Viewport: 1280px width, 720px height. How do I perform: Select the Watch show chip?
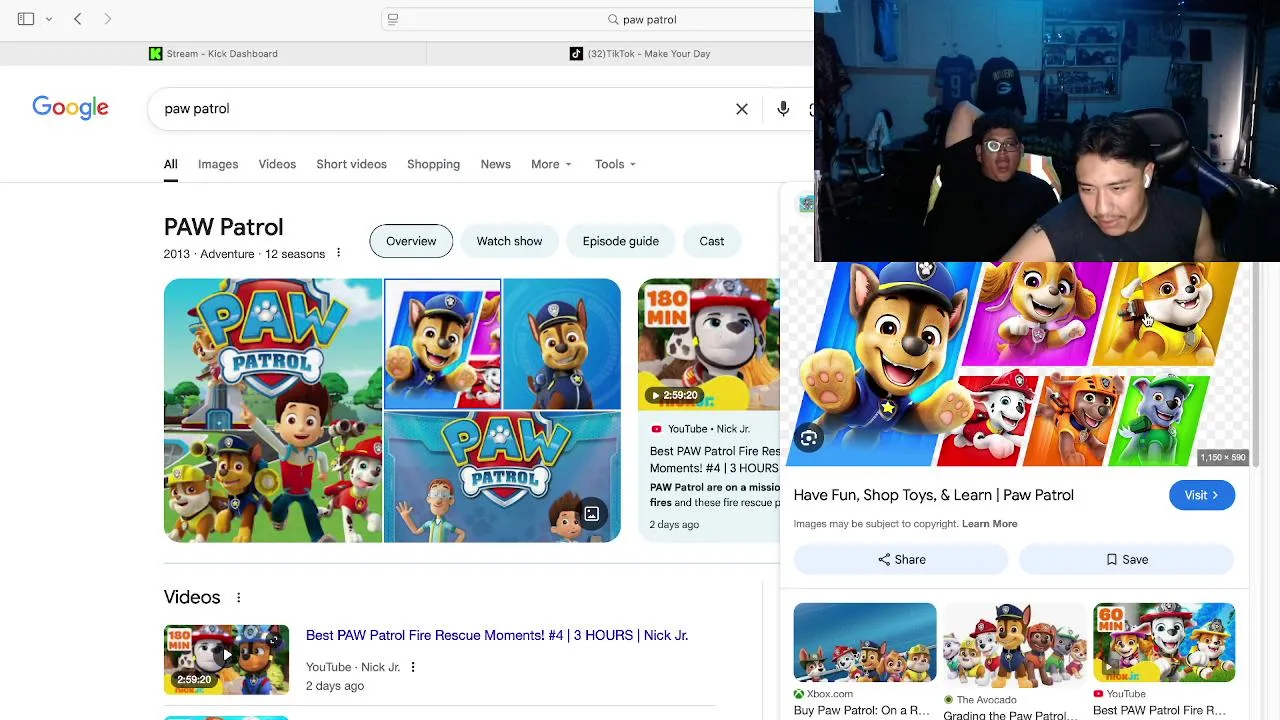509,241
